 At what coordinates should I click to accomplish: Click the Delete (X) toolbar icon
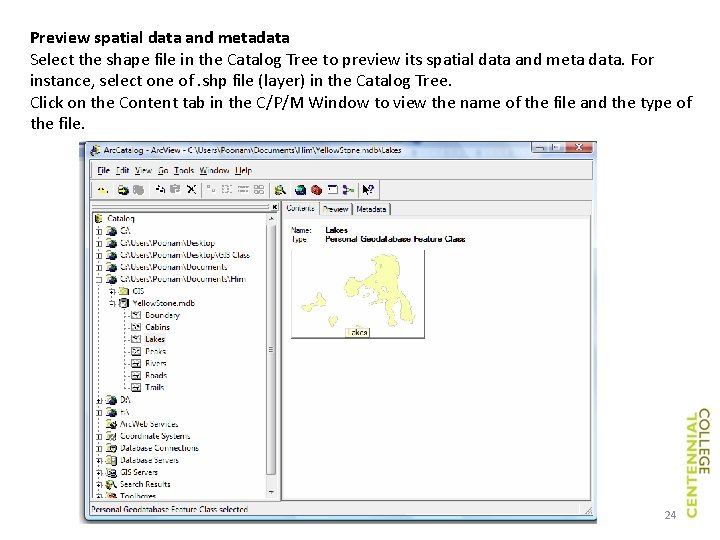point(191,189)
